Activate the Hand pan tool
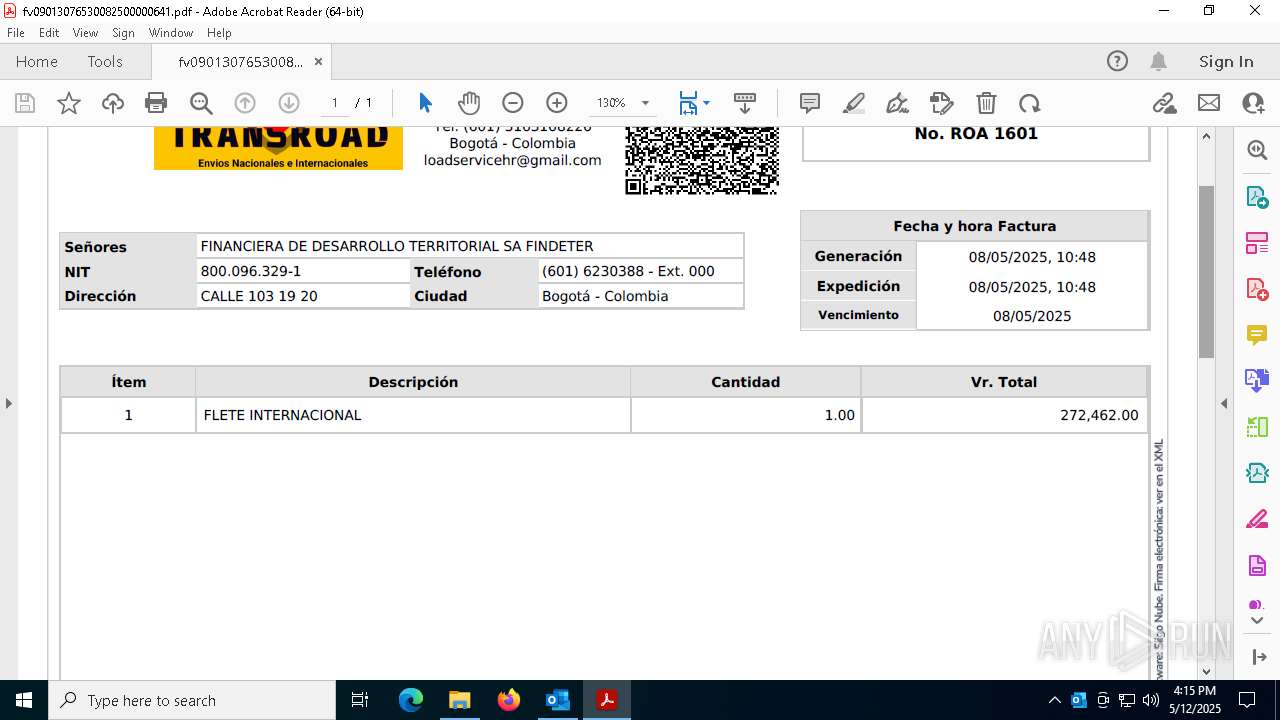 pyautogui.click(x=469, y=103)
